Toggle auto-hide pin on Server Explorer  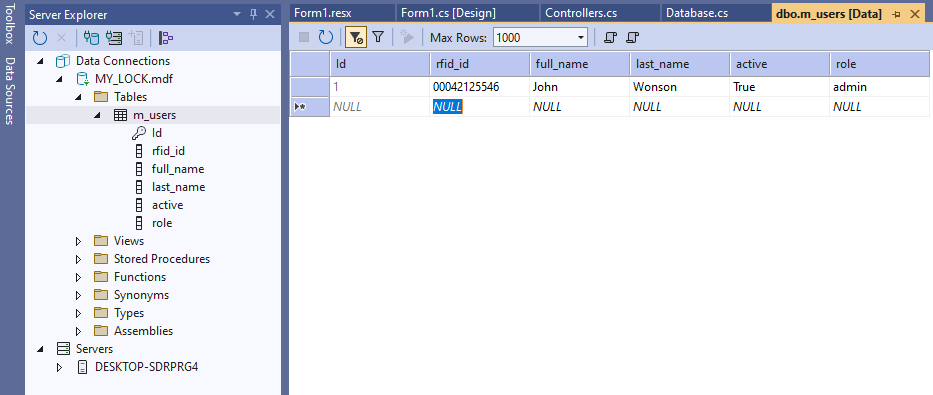click(253, 14)
